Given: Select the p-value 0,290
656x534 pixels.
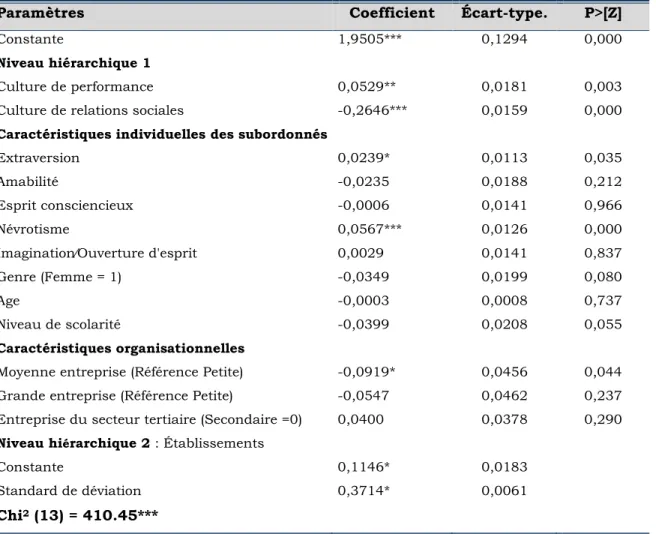Looking at the screenshot, I should (603, 419).
